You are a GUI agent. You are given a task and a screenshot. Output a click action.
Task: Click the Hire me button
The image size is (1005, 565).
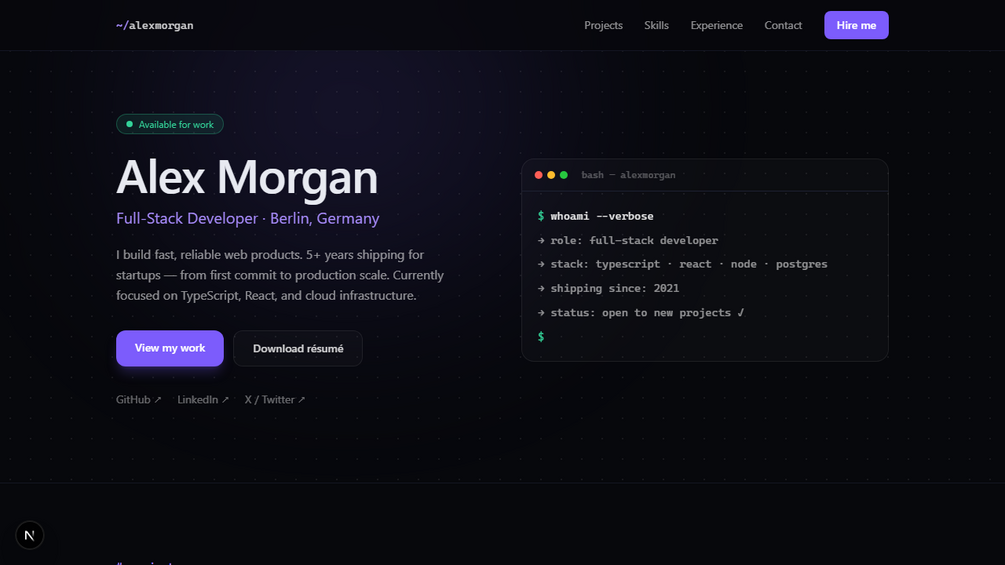pos(856,25)
